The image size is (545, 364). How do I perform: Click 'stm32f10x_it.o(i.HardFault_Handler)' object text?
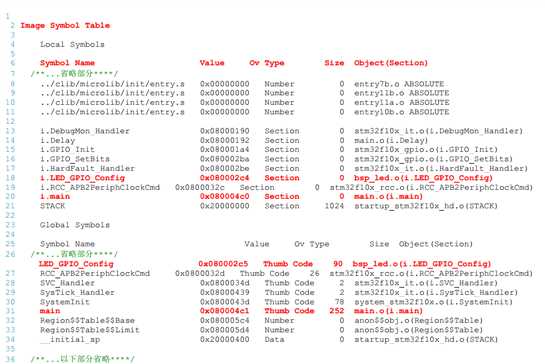[441, 168]
